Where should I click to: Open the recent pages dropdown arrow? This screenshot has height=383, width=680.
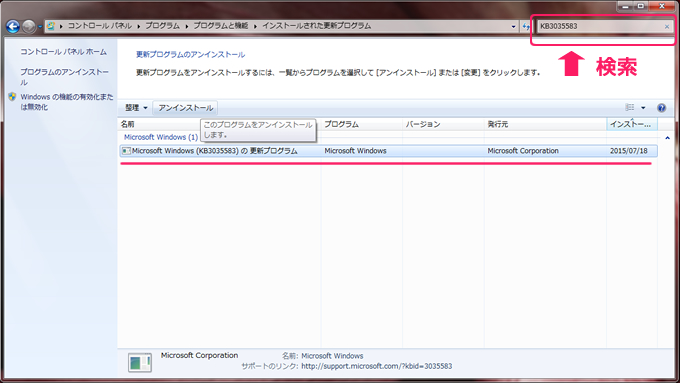pos(40,26)
